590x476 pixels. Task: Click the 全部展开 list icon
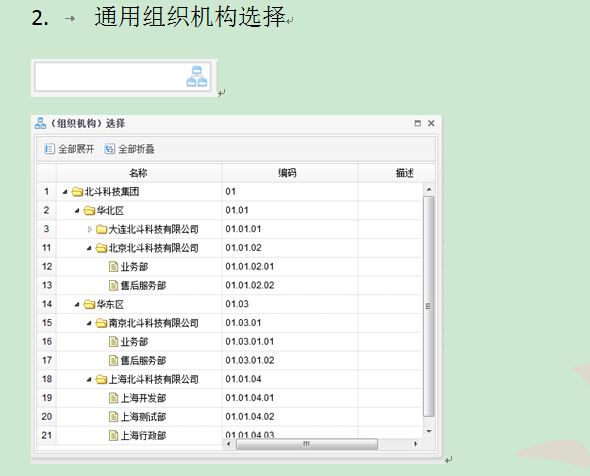(49, 149)
